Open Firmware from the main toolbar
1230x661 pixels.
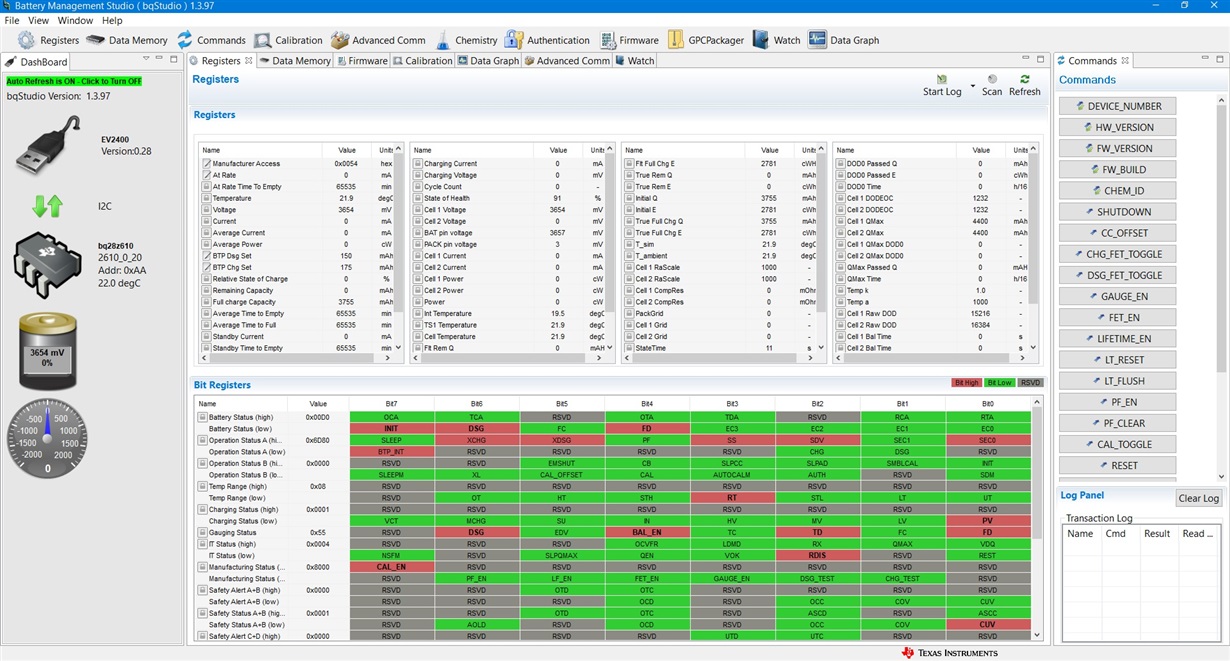click(629, 40)
